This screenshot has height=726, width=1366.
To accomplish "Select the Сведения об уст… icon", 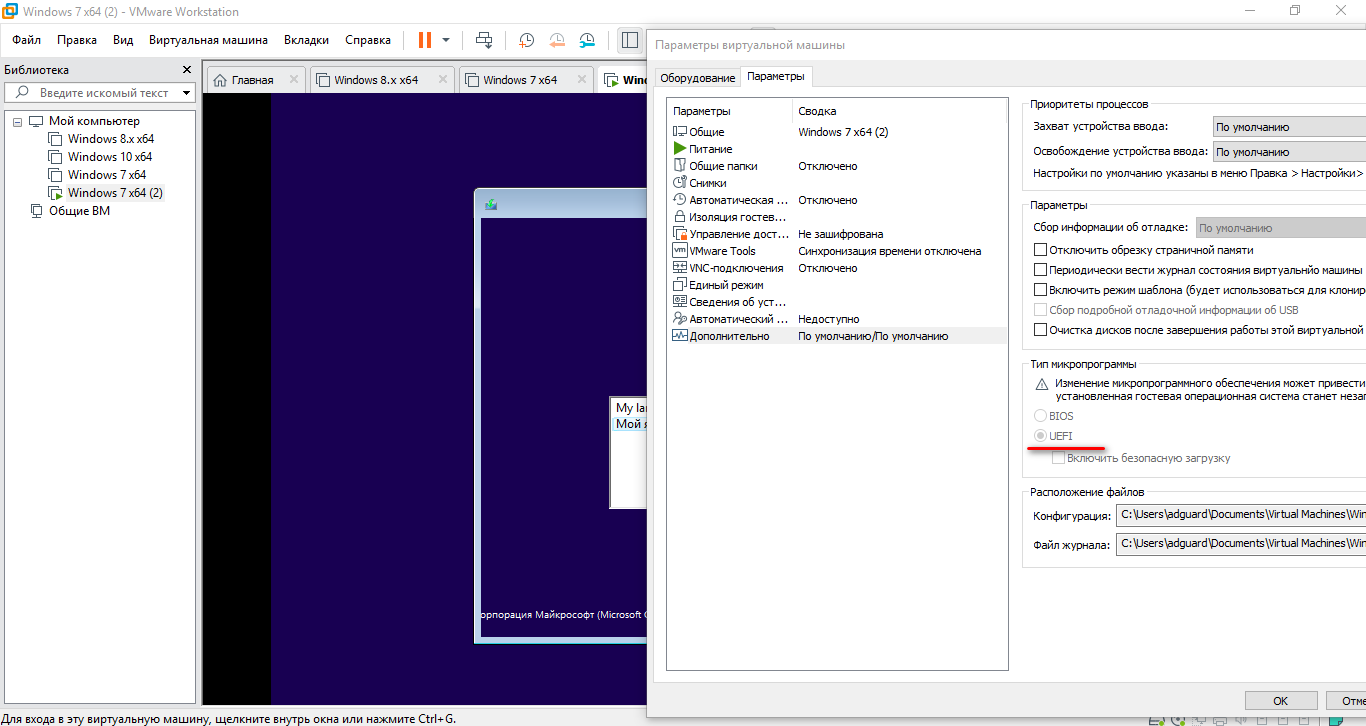I will (680, 302).
